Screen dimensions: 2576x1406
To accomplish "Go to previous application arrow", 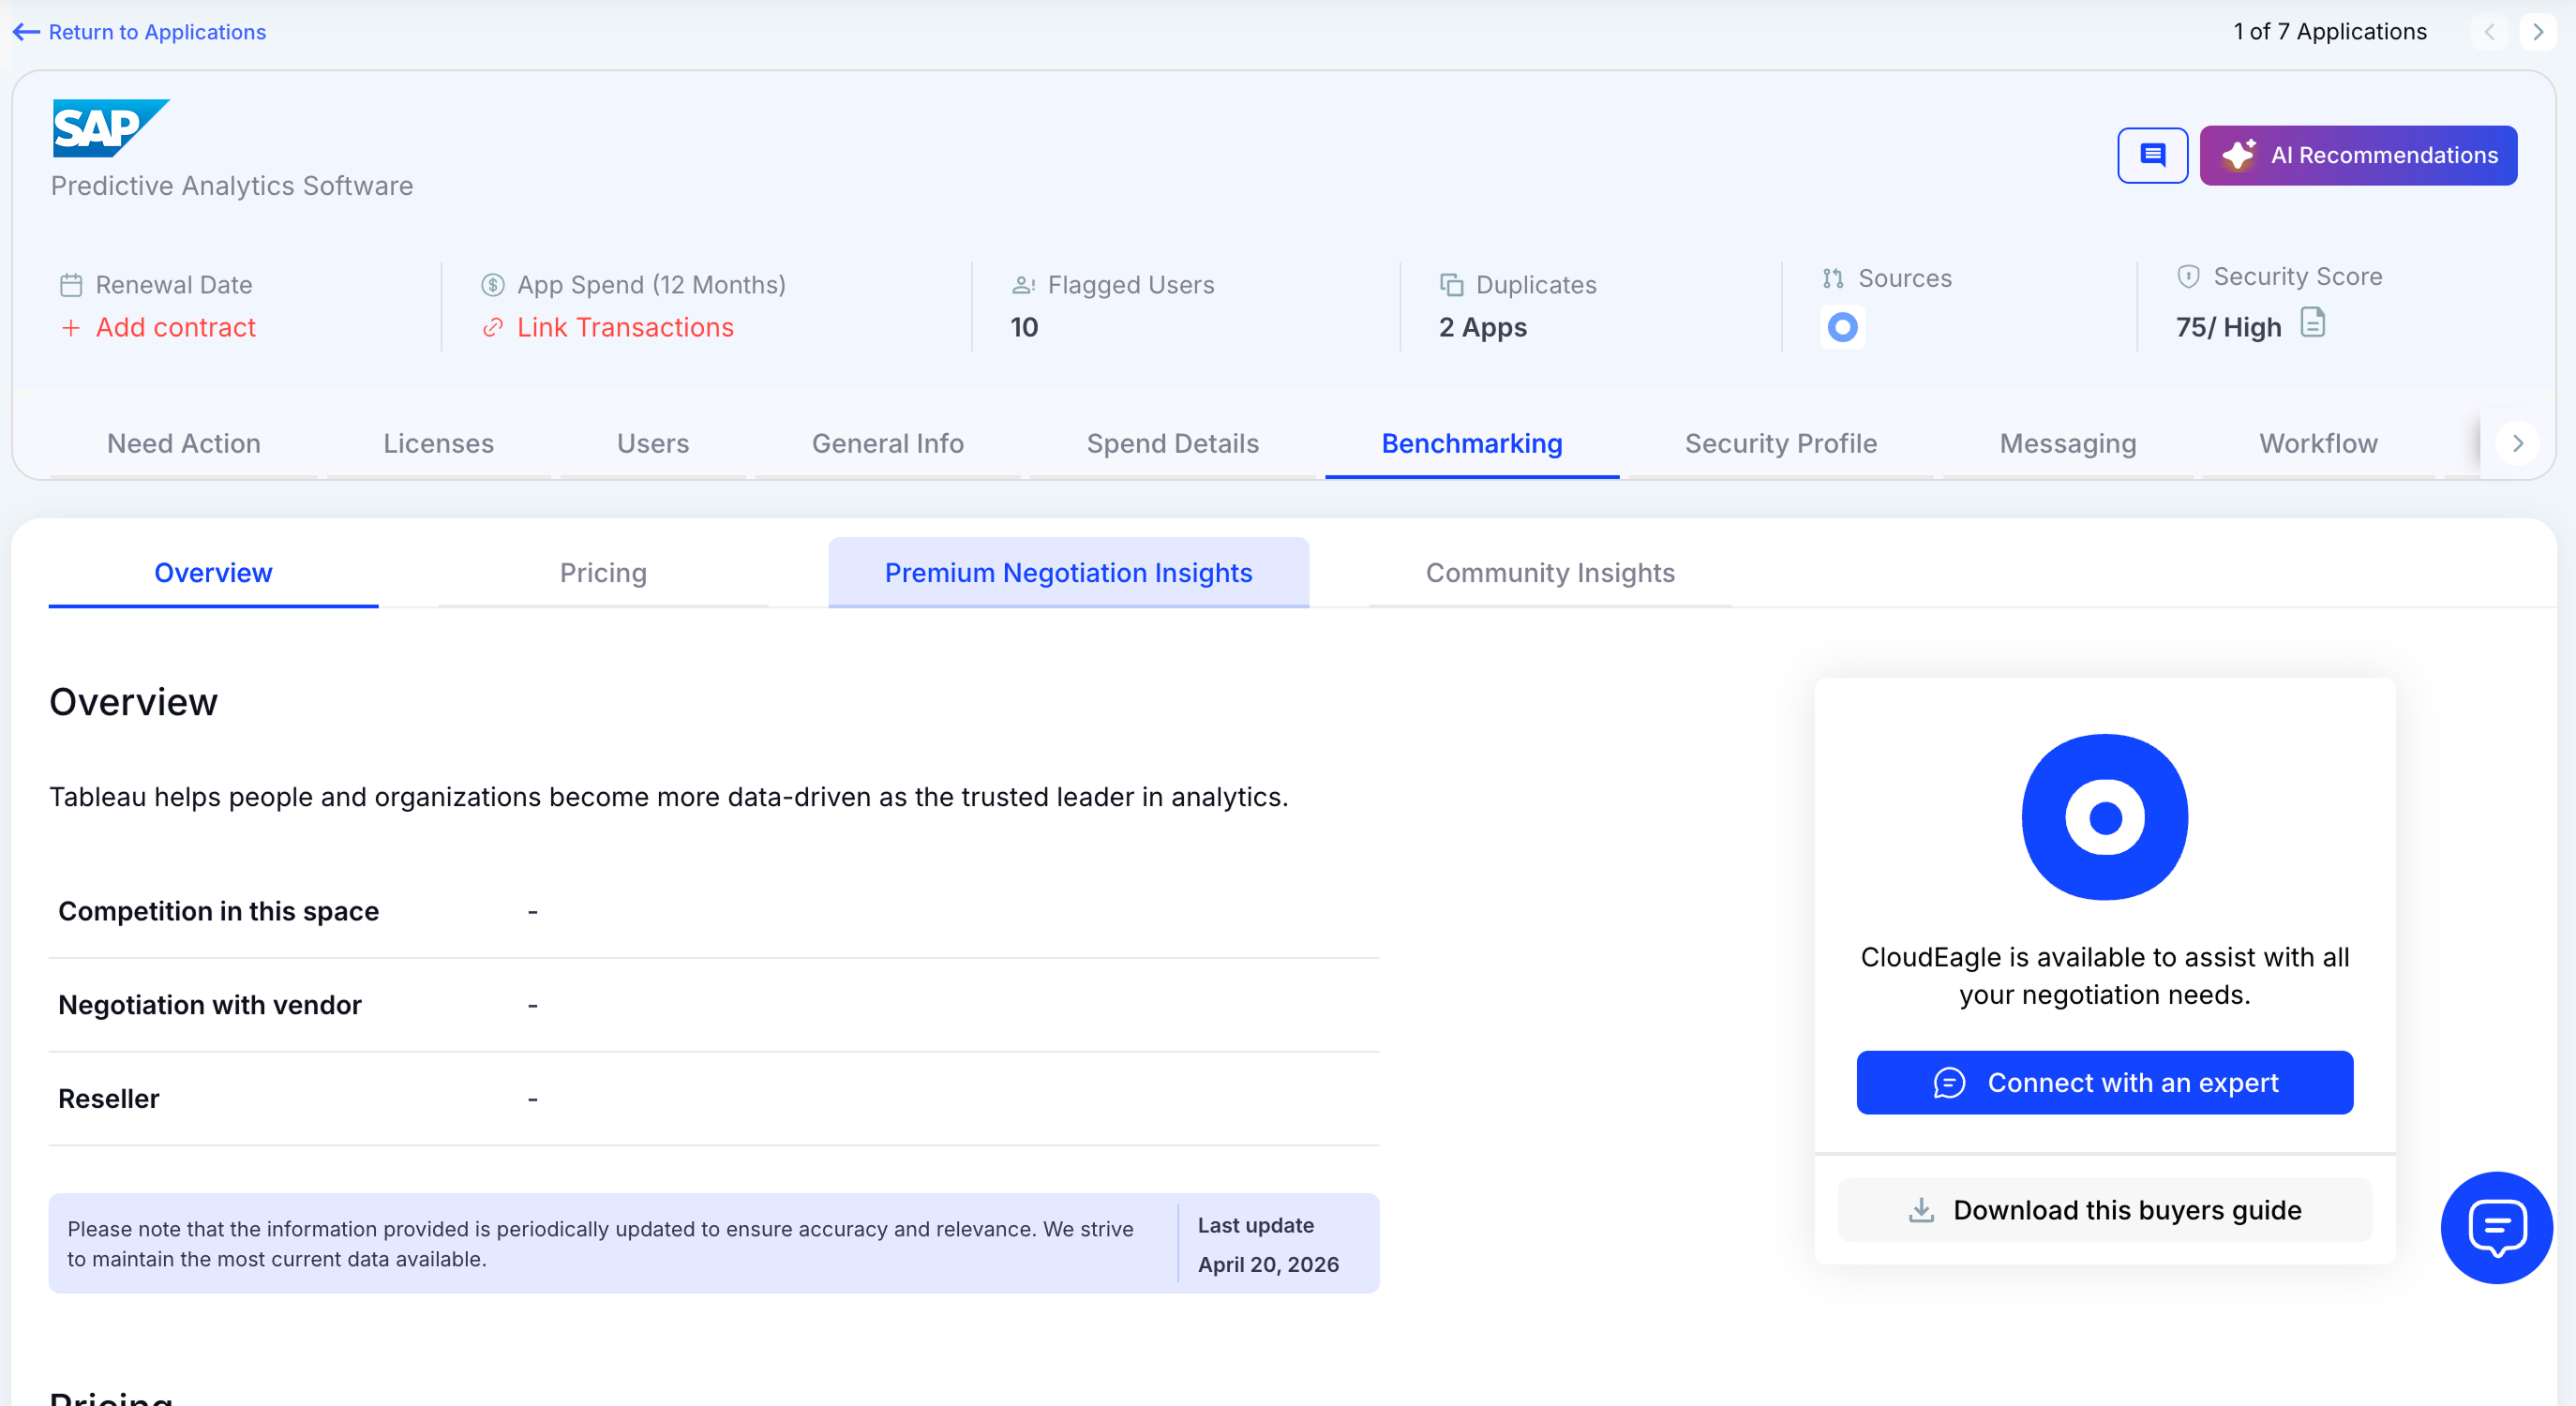I will (2490, 32).
